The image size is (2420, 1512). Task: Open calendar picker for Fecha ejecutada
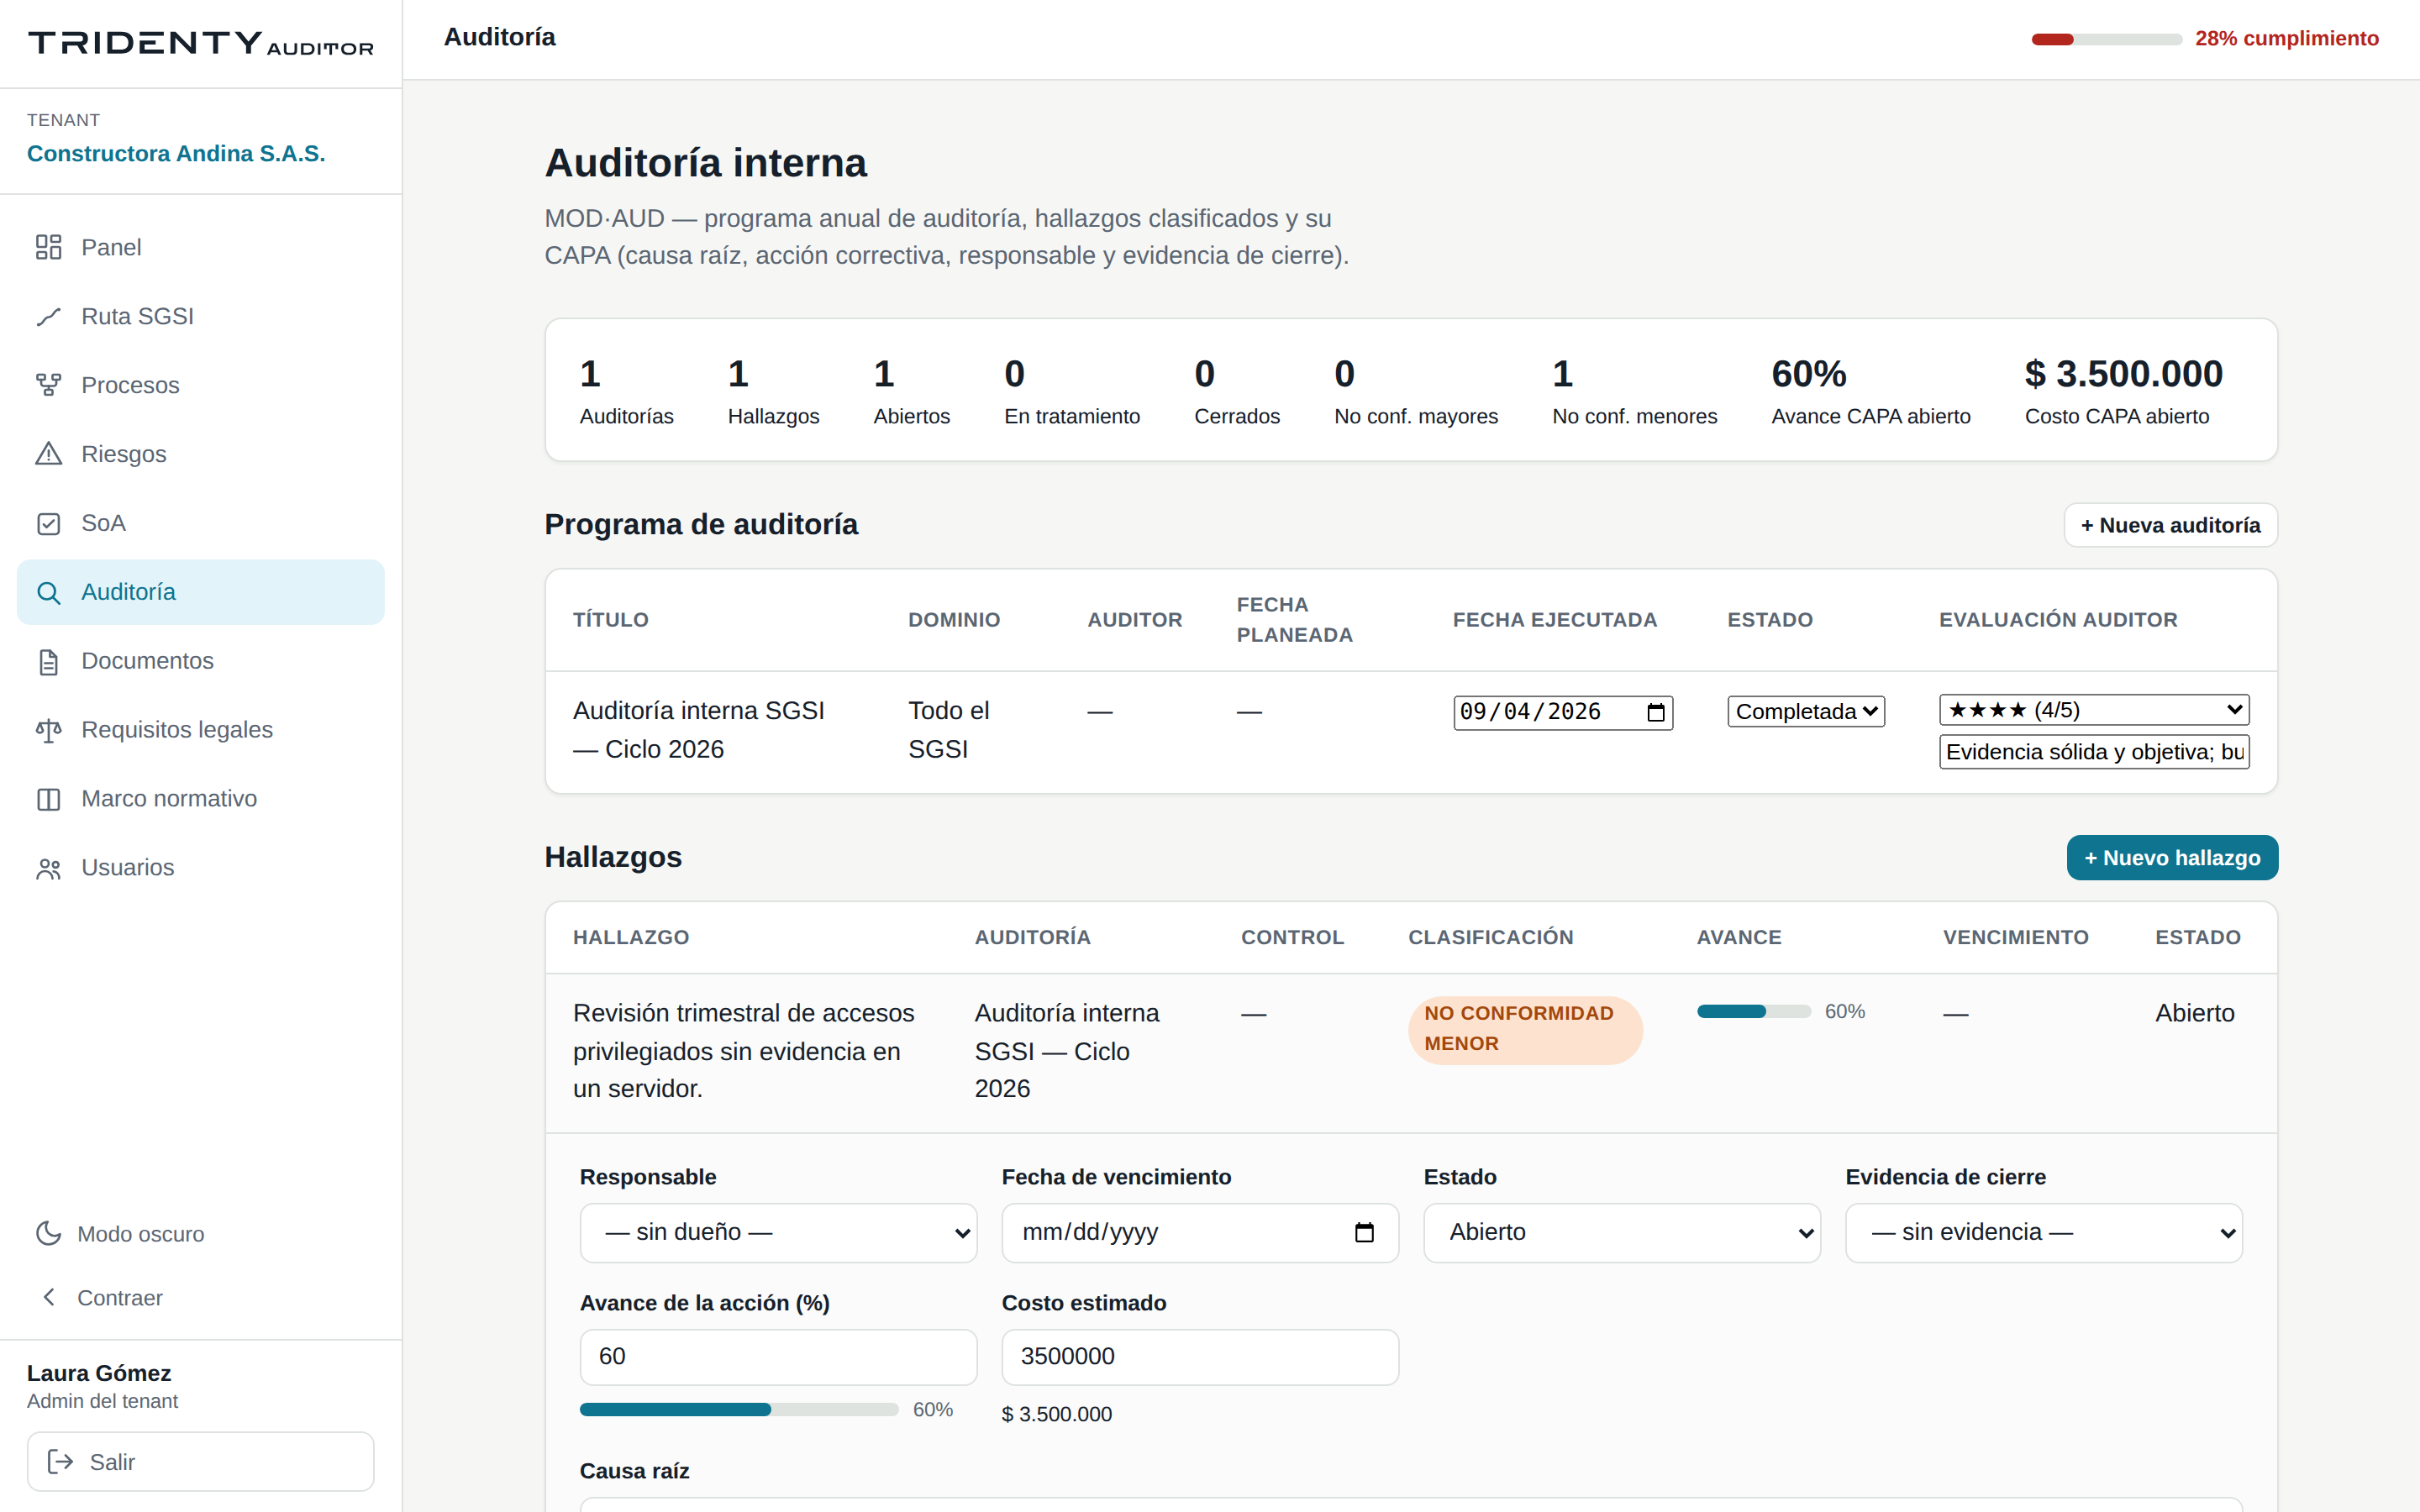(1656, 712)
